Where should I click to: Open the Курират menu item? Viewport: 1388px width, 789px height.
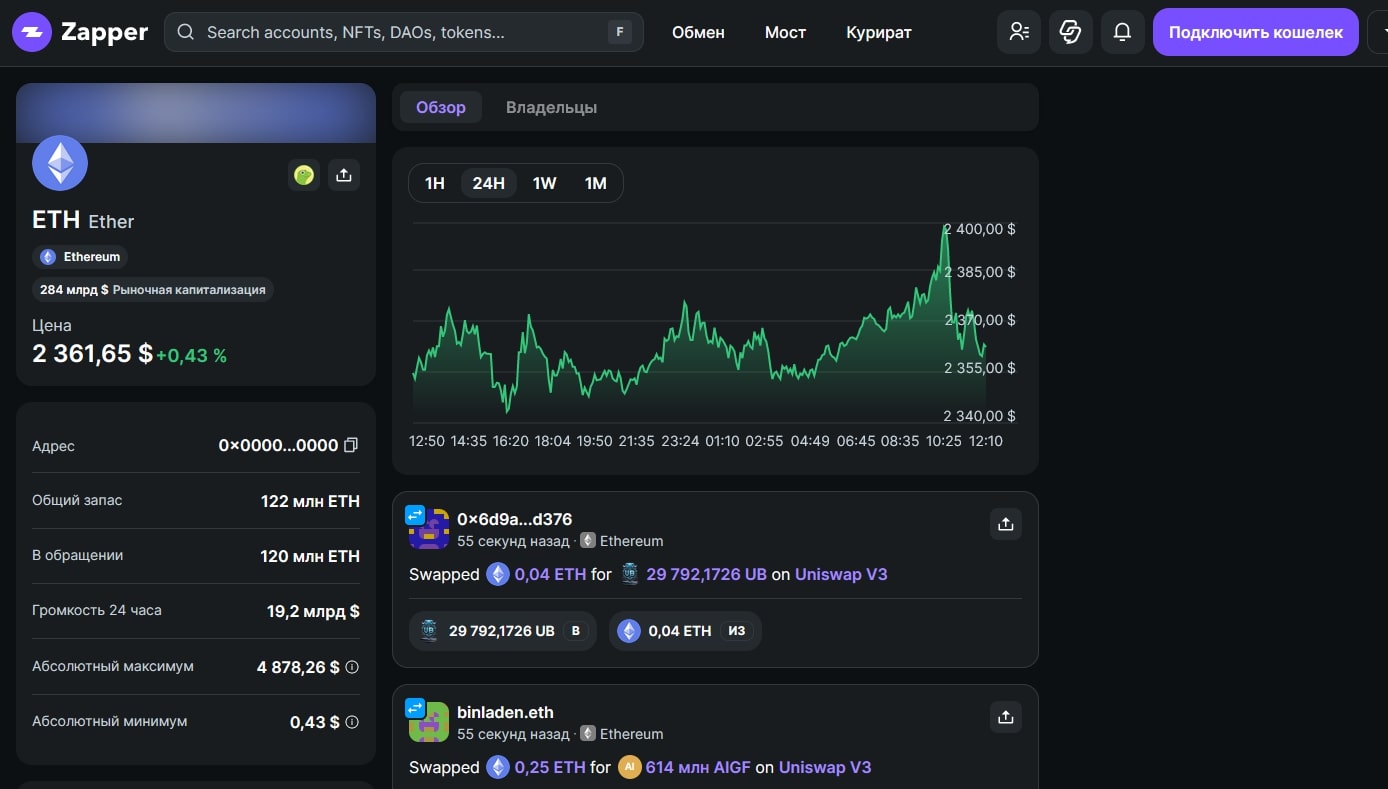click(879, 32)
